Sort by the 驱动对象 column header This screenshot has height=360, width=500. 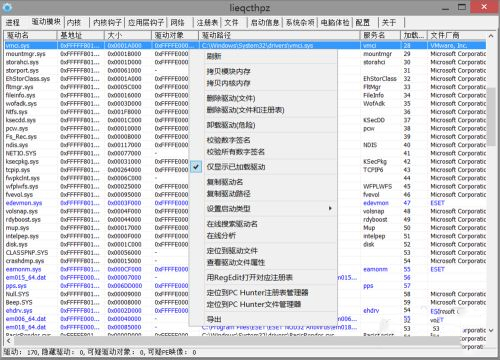tap(175, 35)
